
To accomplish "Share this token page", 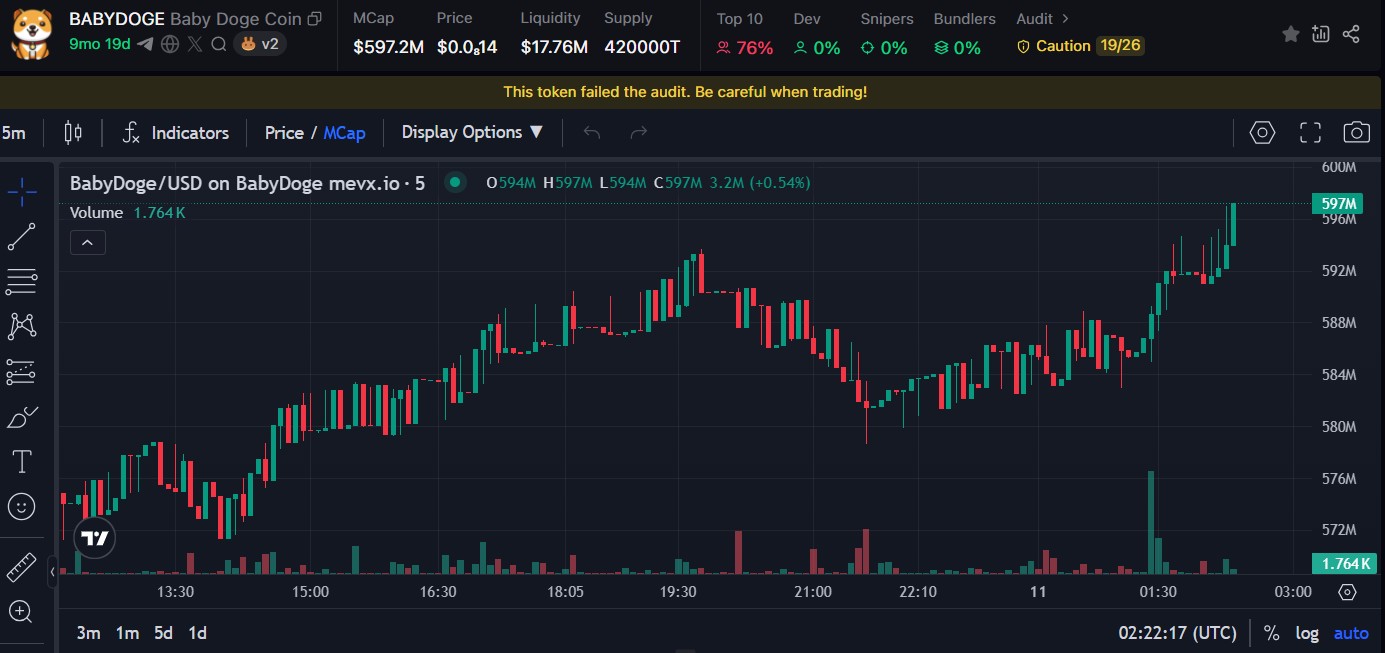I will [x=1351, y=34].
